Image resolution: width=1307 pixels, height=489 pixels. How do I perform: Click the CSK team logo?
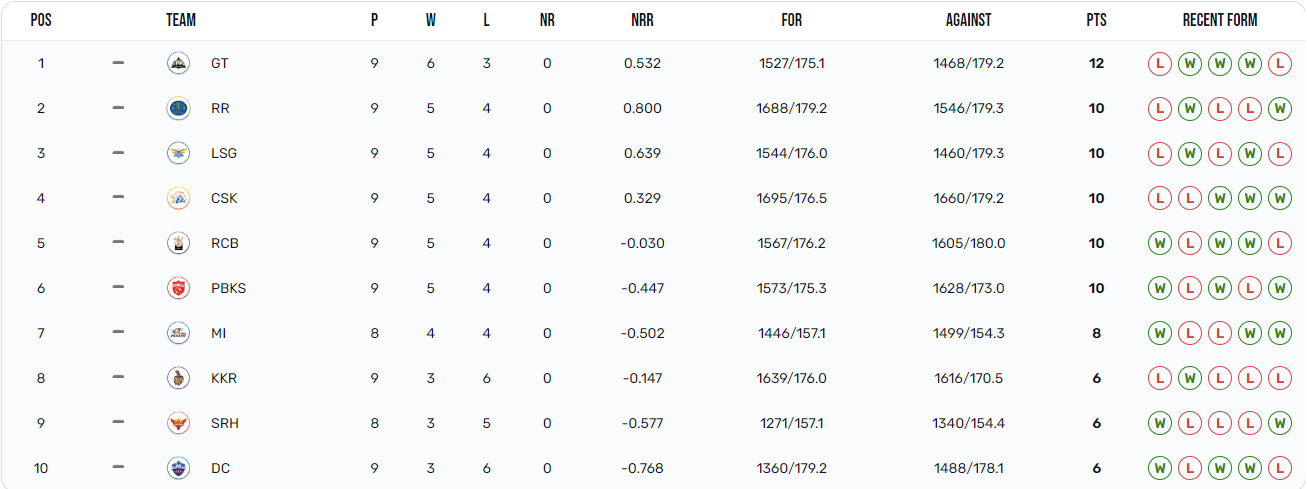click(x=178, y=198)
